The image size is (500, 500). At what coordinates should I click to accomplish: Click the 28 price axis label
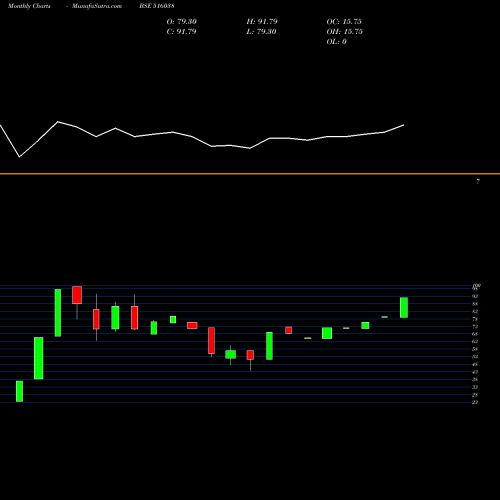[475, 395]
